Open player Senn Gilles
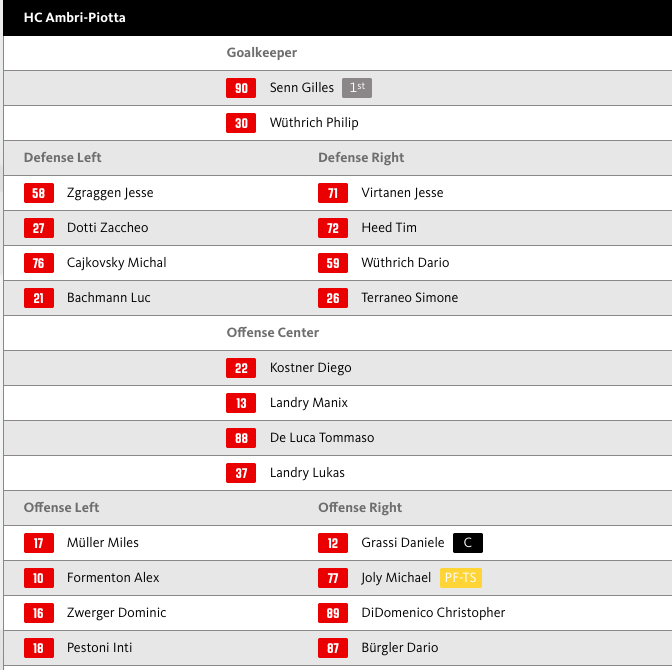Image resolution: width=672 pixels, height=670 pixels. coord(301,88)
